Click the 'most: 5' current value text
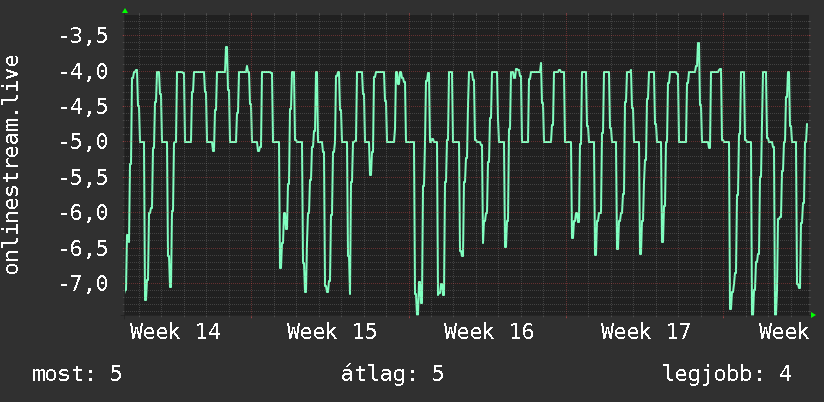824x402 pixels. 77,374
